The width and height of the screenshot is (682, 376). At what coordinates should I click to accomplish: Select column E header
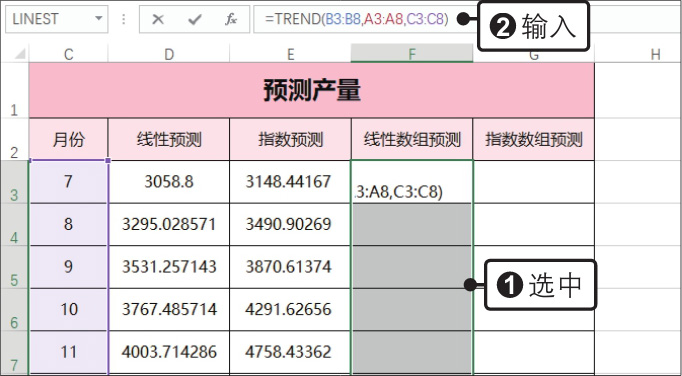pyautogui.click(x=290, y=54)
